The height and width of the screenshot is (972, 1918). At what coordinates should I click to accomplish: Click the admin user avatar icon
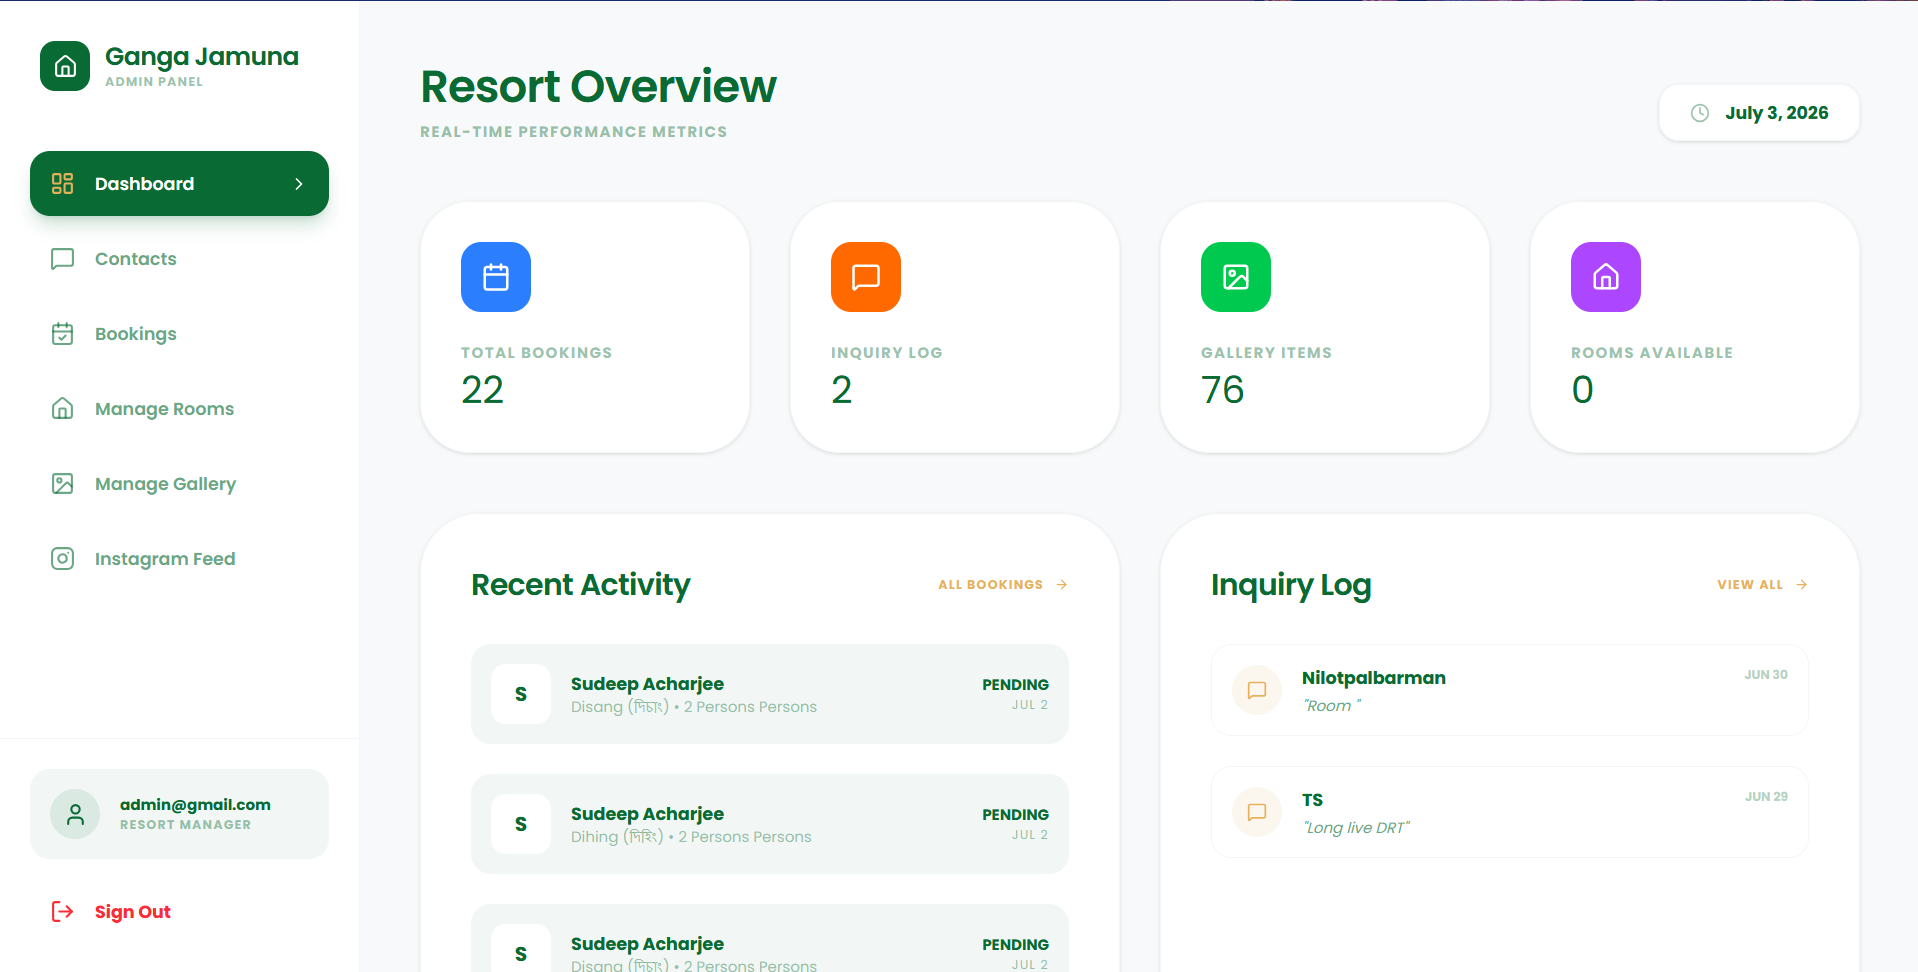click(x=75, y=814)
